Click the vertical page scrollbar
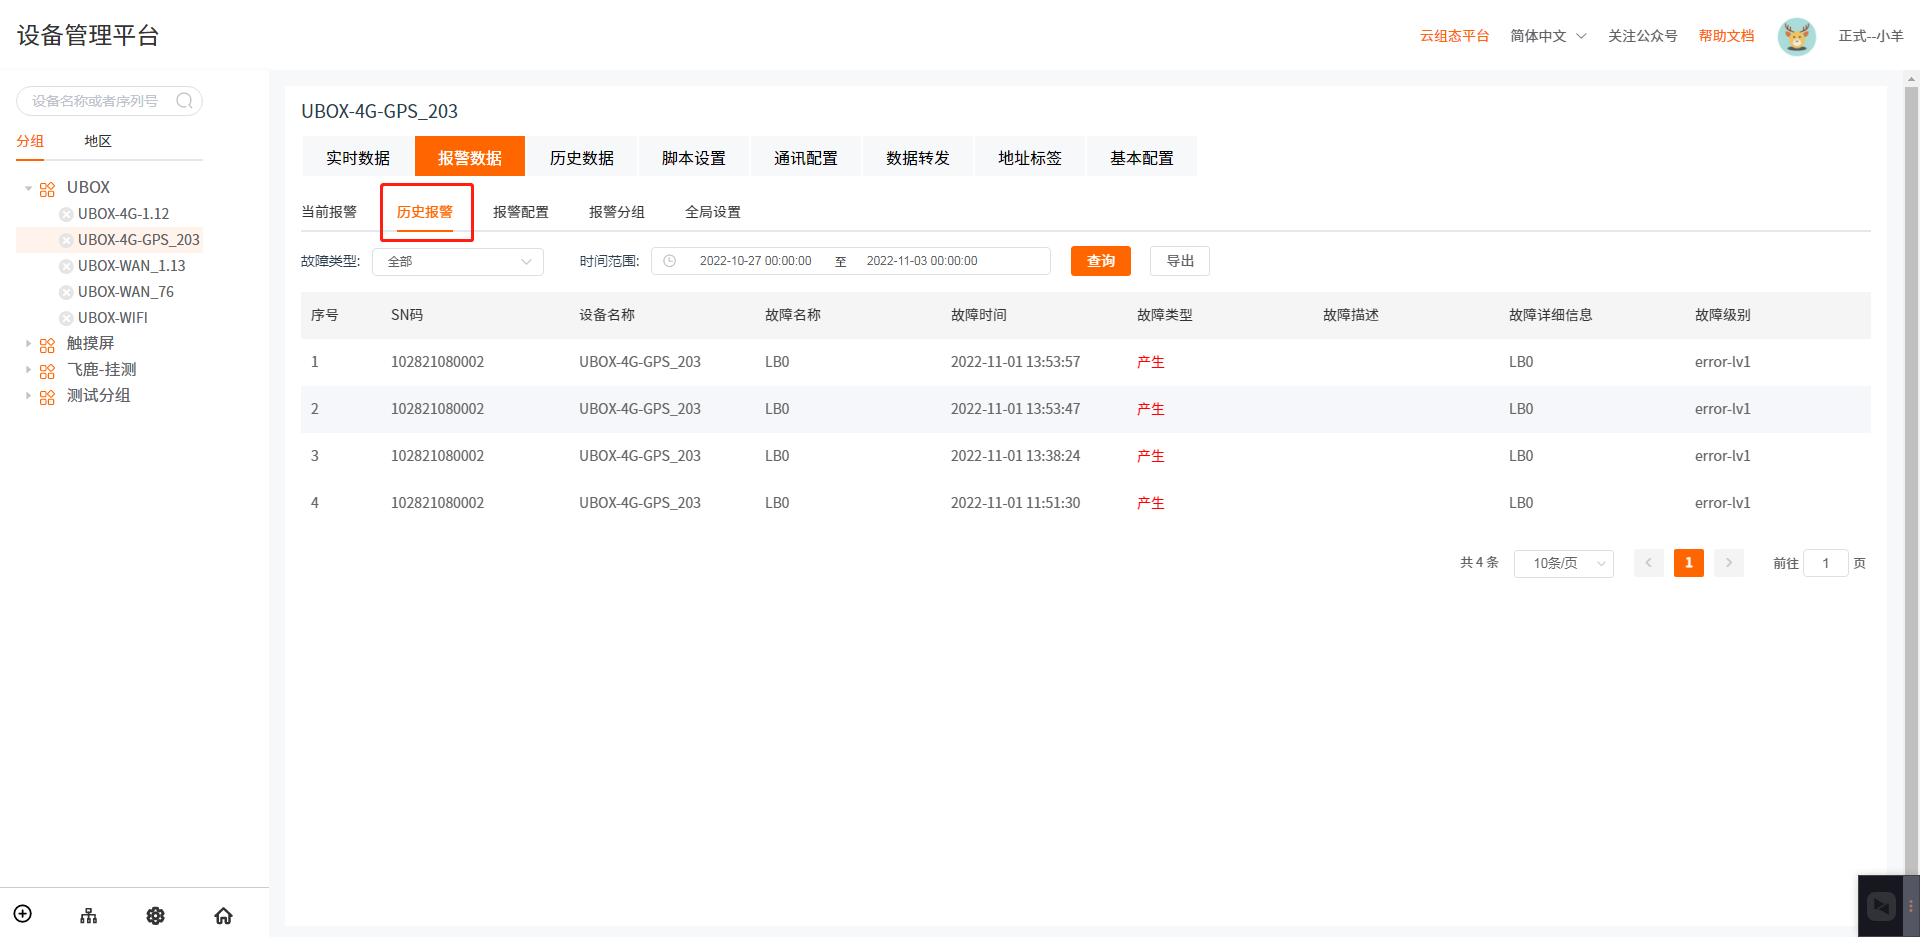1920x937 pixels. pyautogui.click(x=1912, y=480)
